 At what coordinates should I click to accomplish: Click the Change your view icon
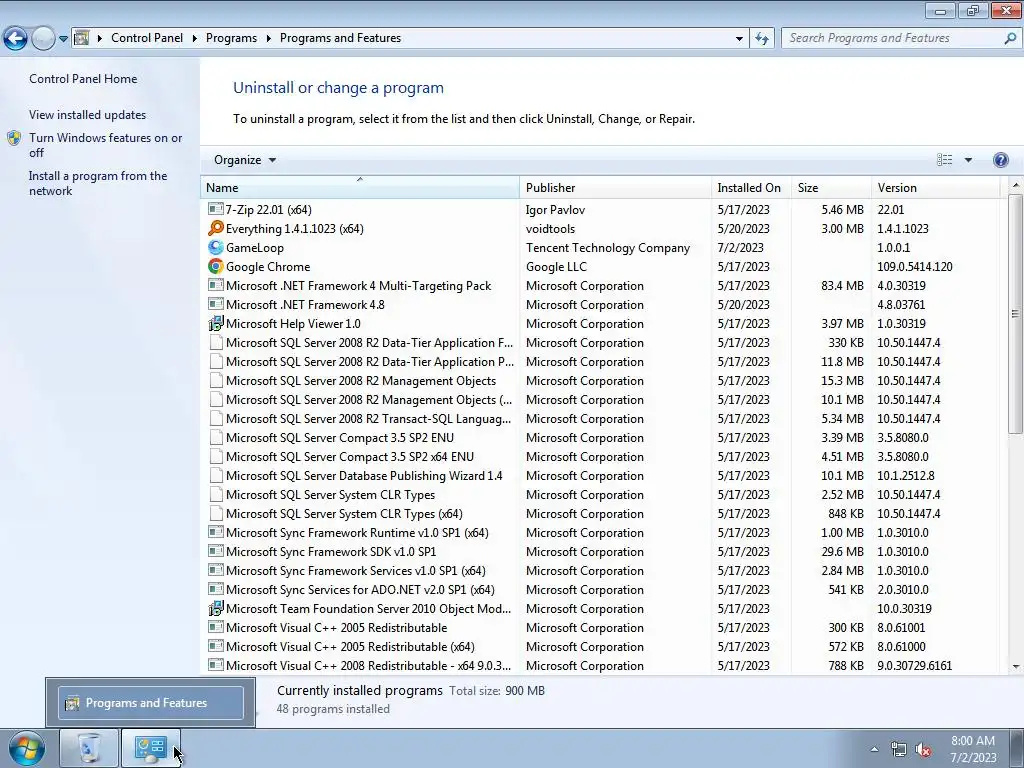[944, 160]
